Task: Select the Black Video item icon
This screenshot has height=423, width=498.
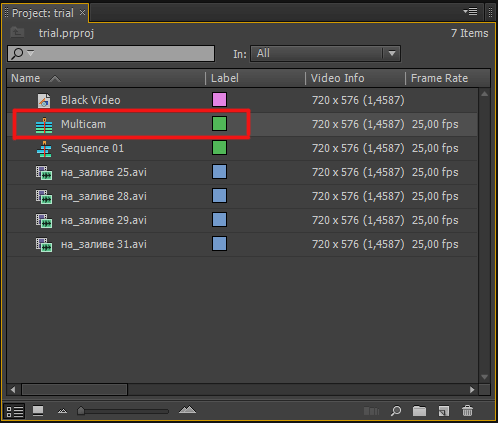Action: click(44, 100)
